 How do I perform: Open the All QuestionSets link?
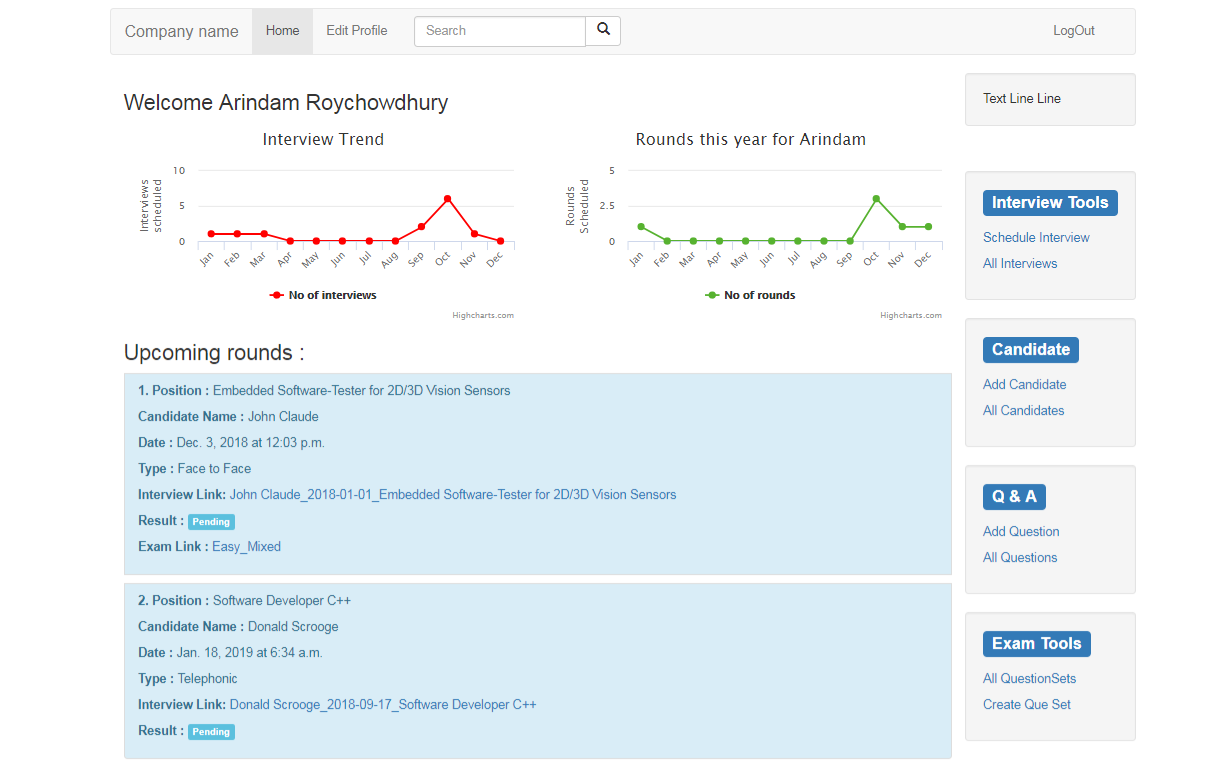click(1029, 679)
